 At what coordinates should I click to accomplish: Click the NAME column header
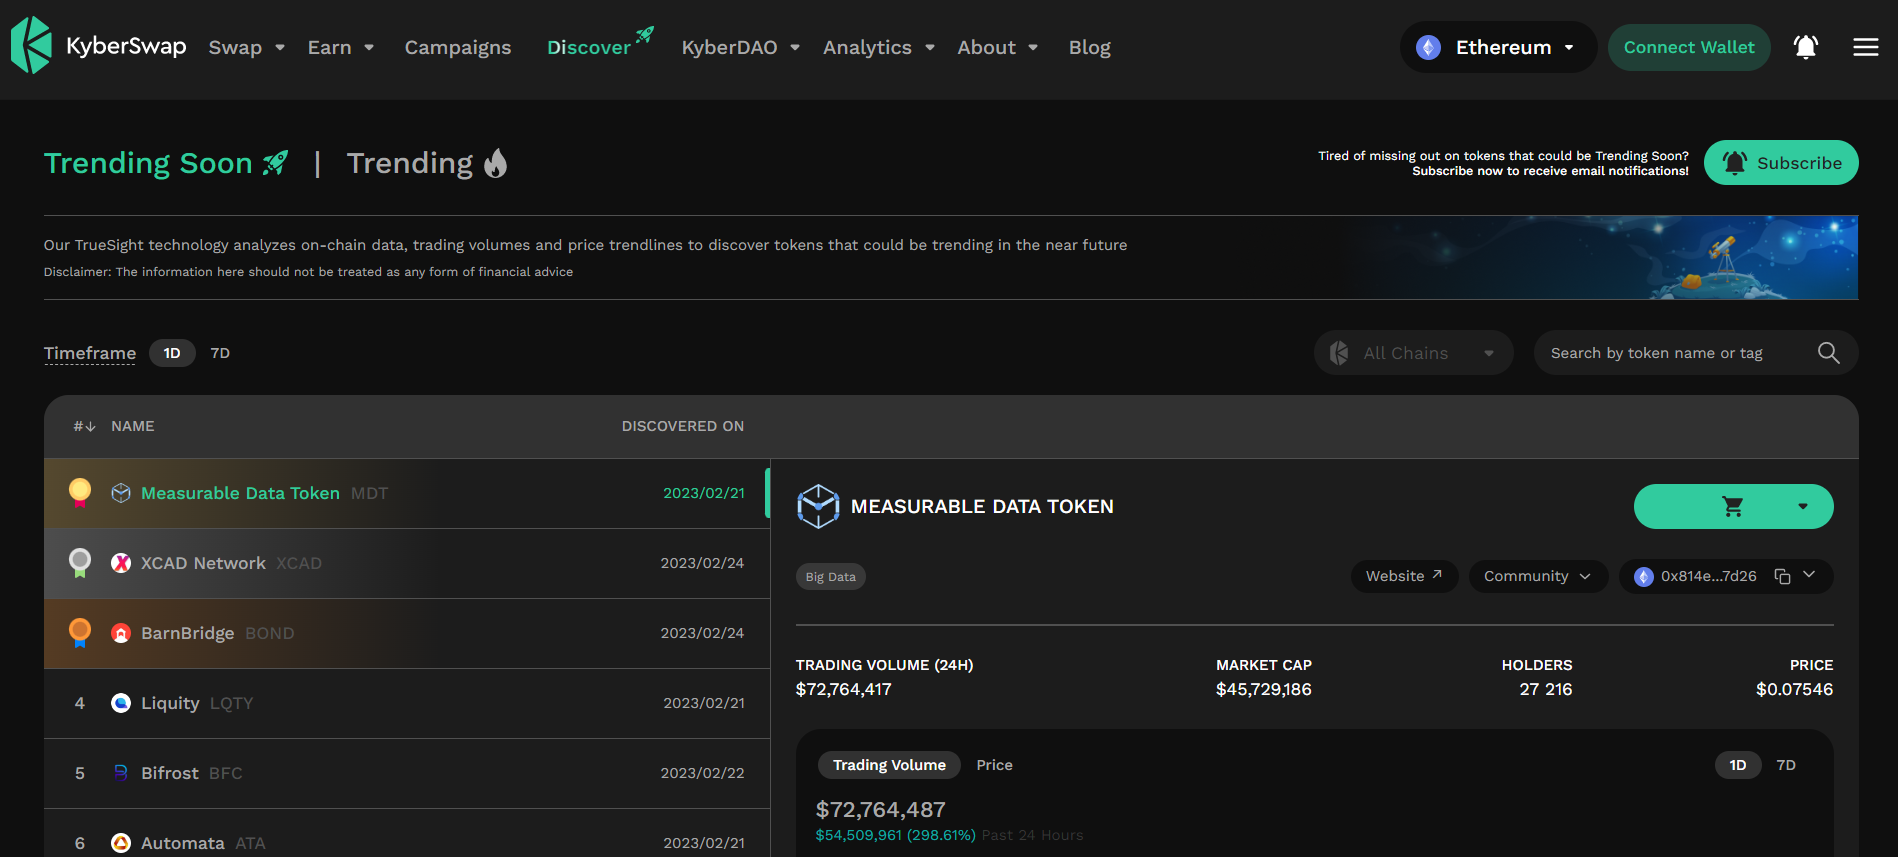coord(133,426)
